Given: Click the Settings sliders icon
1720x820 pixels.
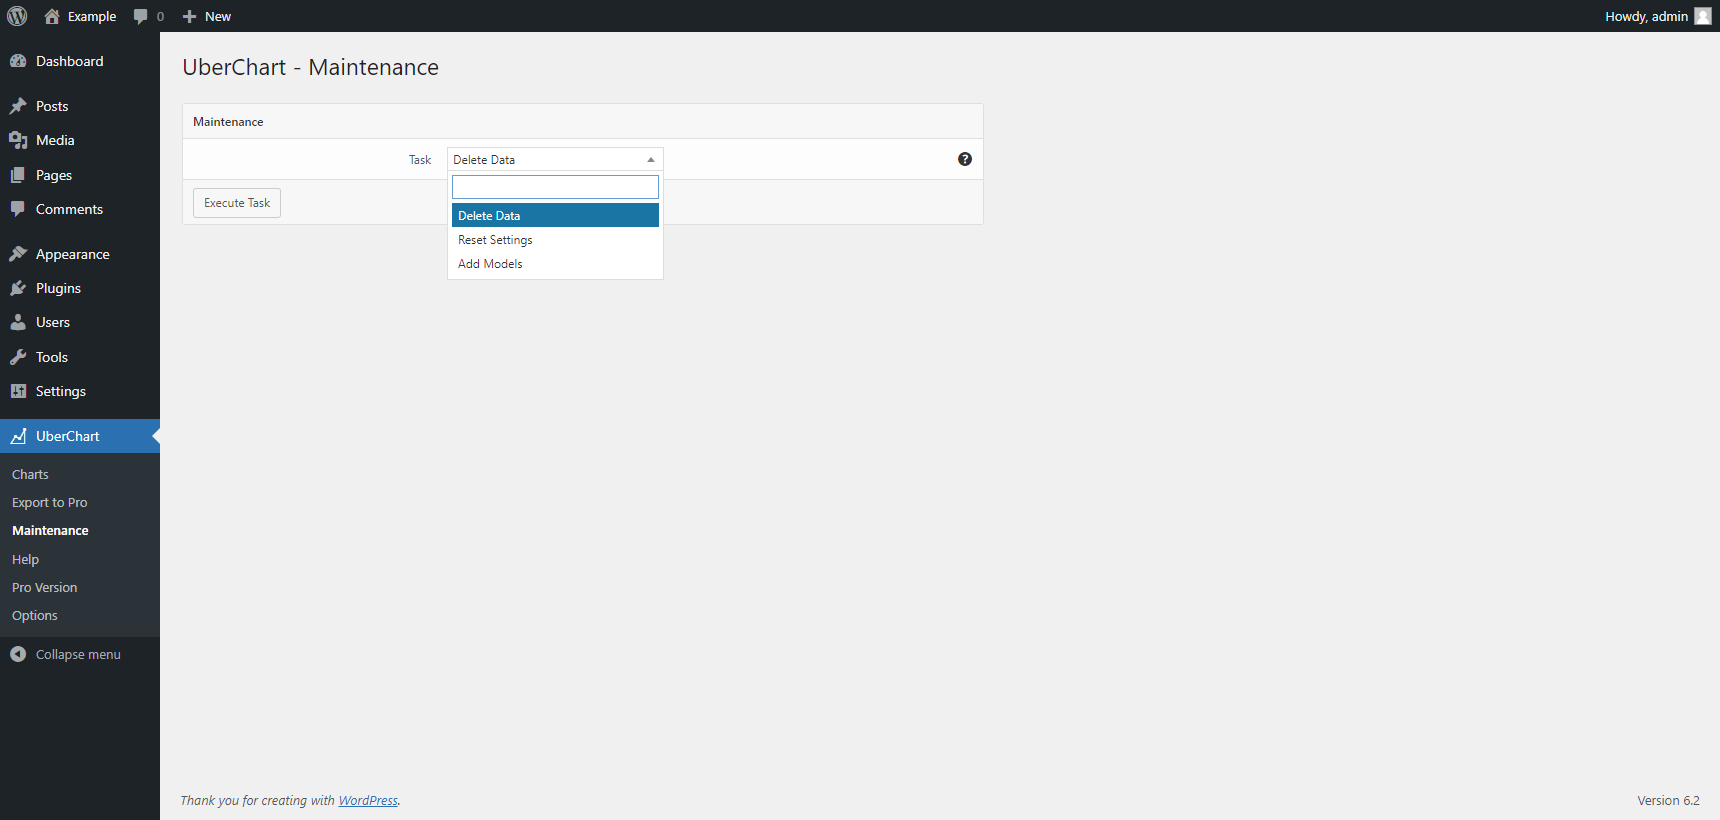Looking at the screenshot, I should point(18,391).
